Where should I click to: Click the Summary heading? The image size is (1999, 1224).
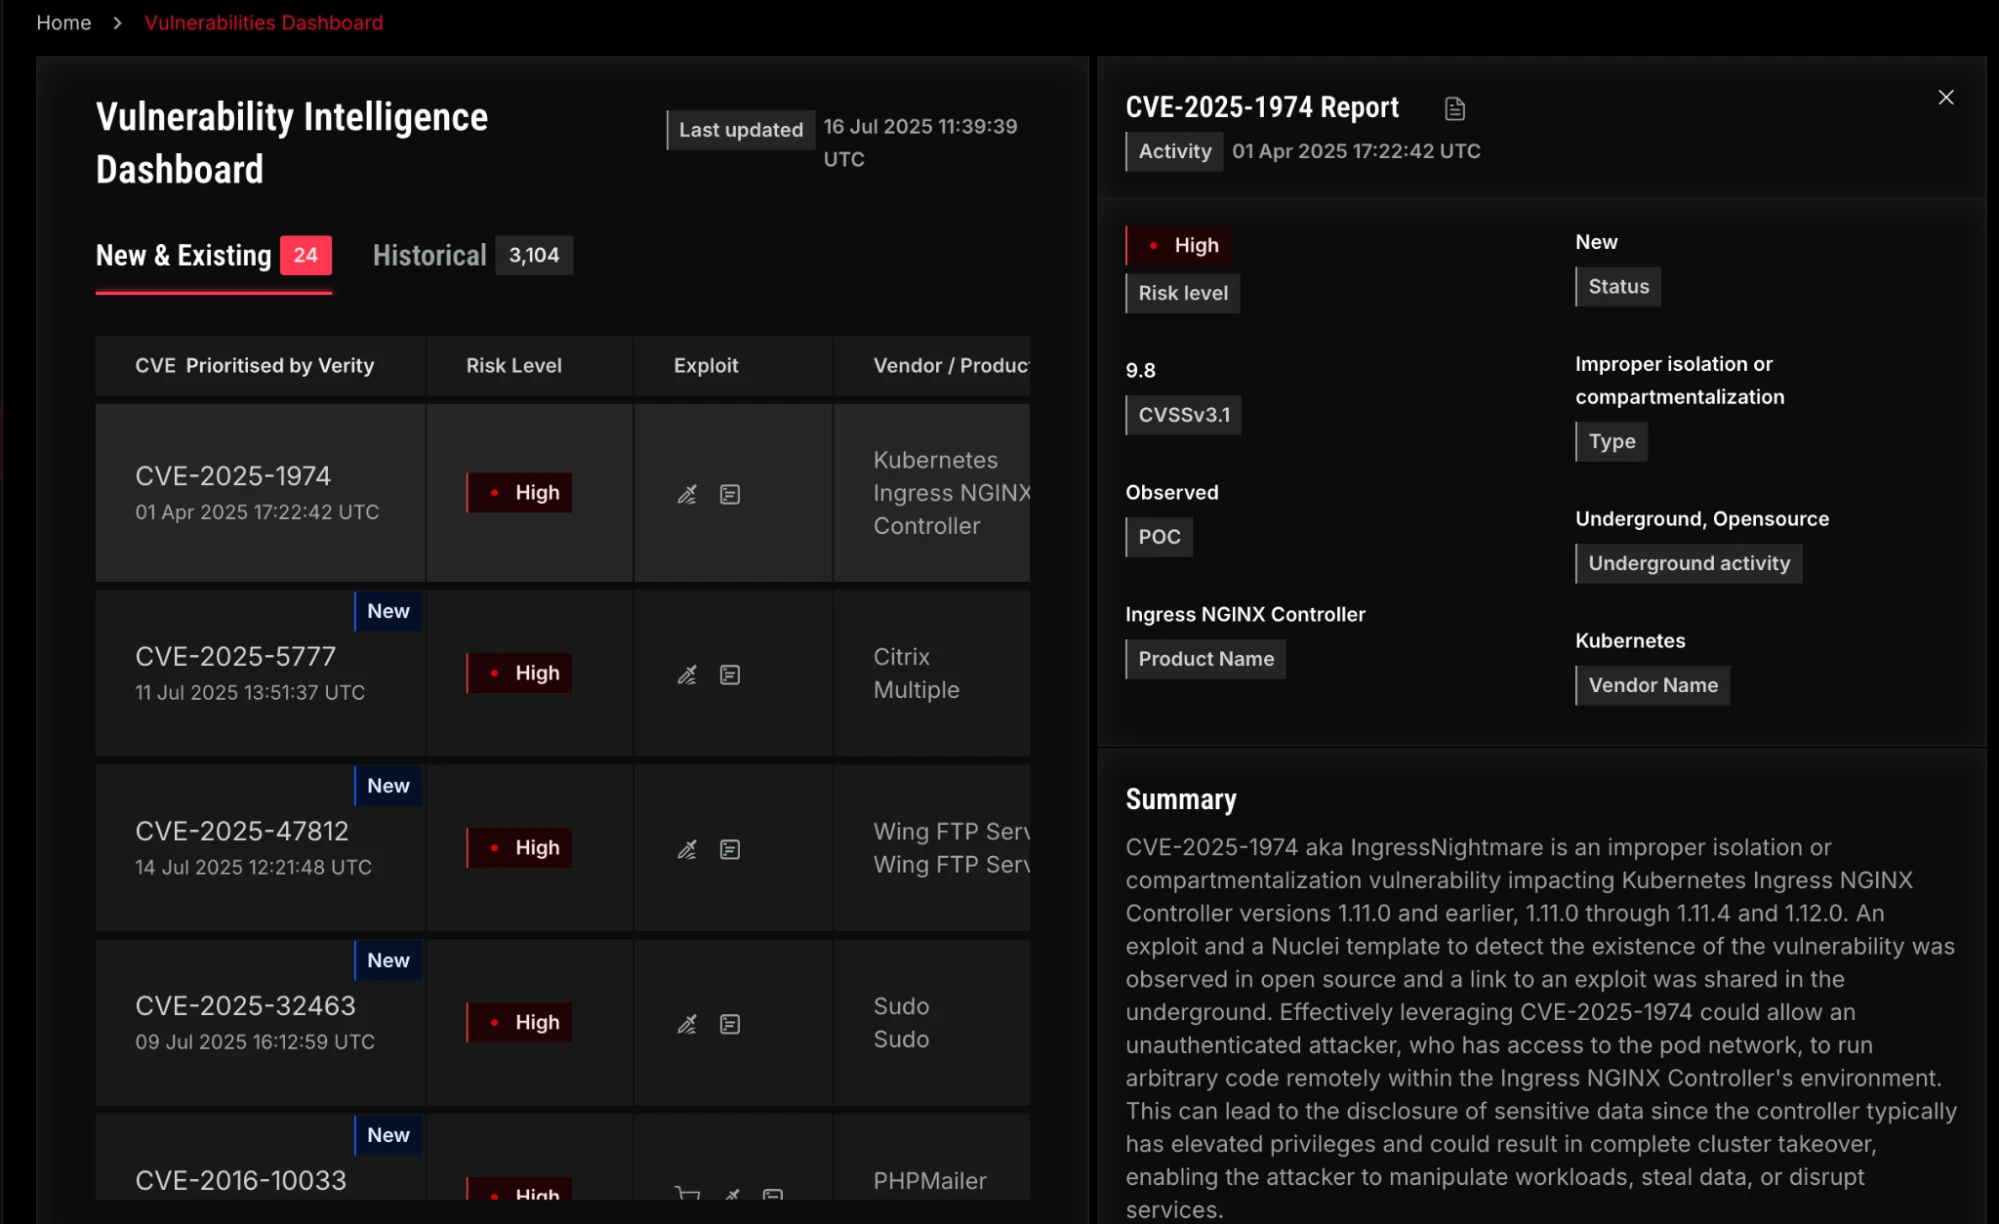(1181, 799)
